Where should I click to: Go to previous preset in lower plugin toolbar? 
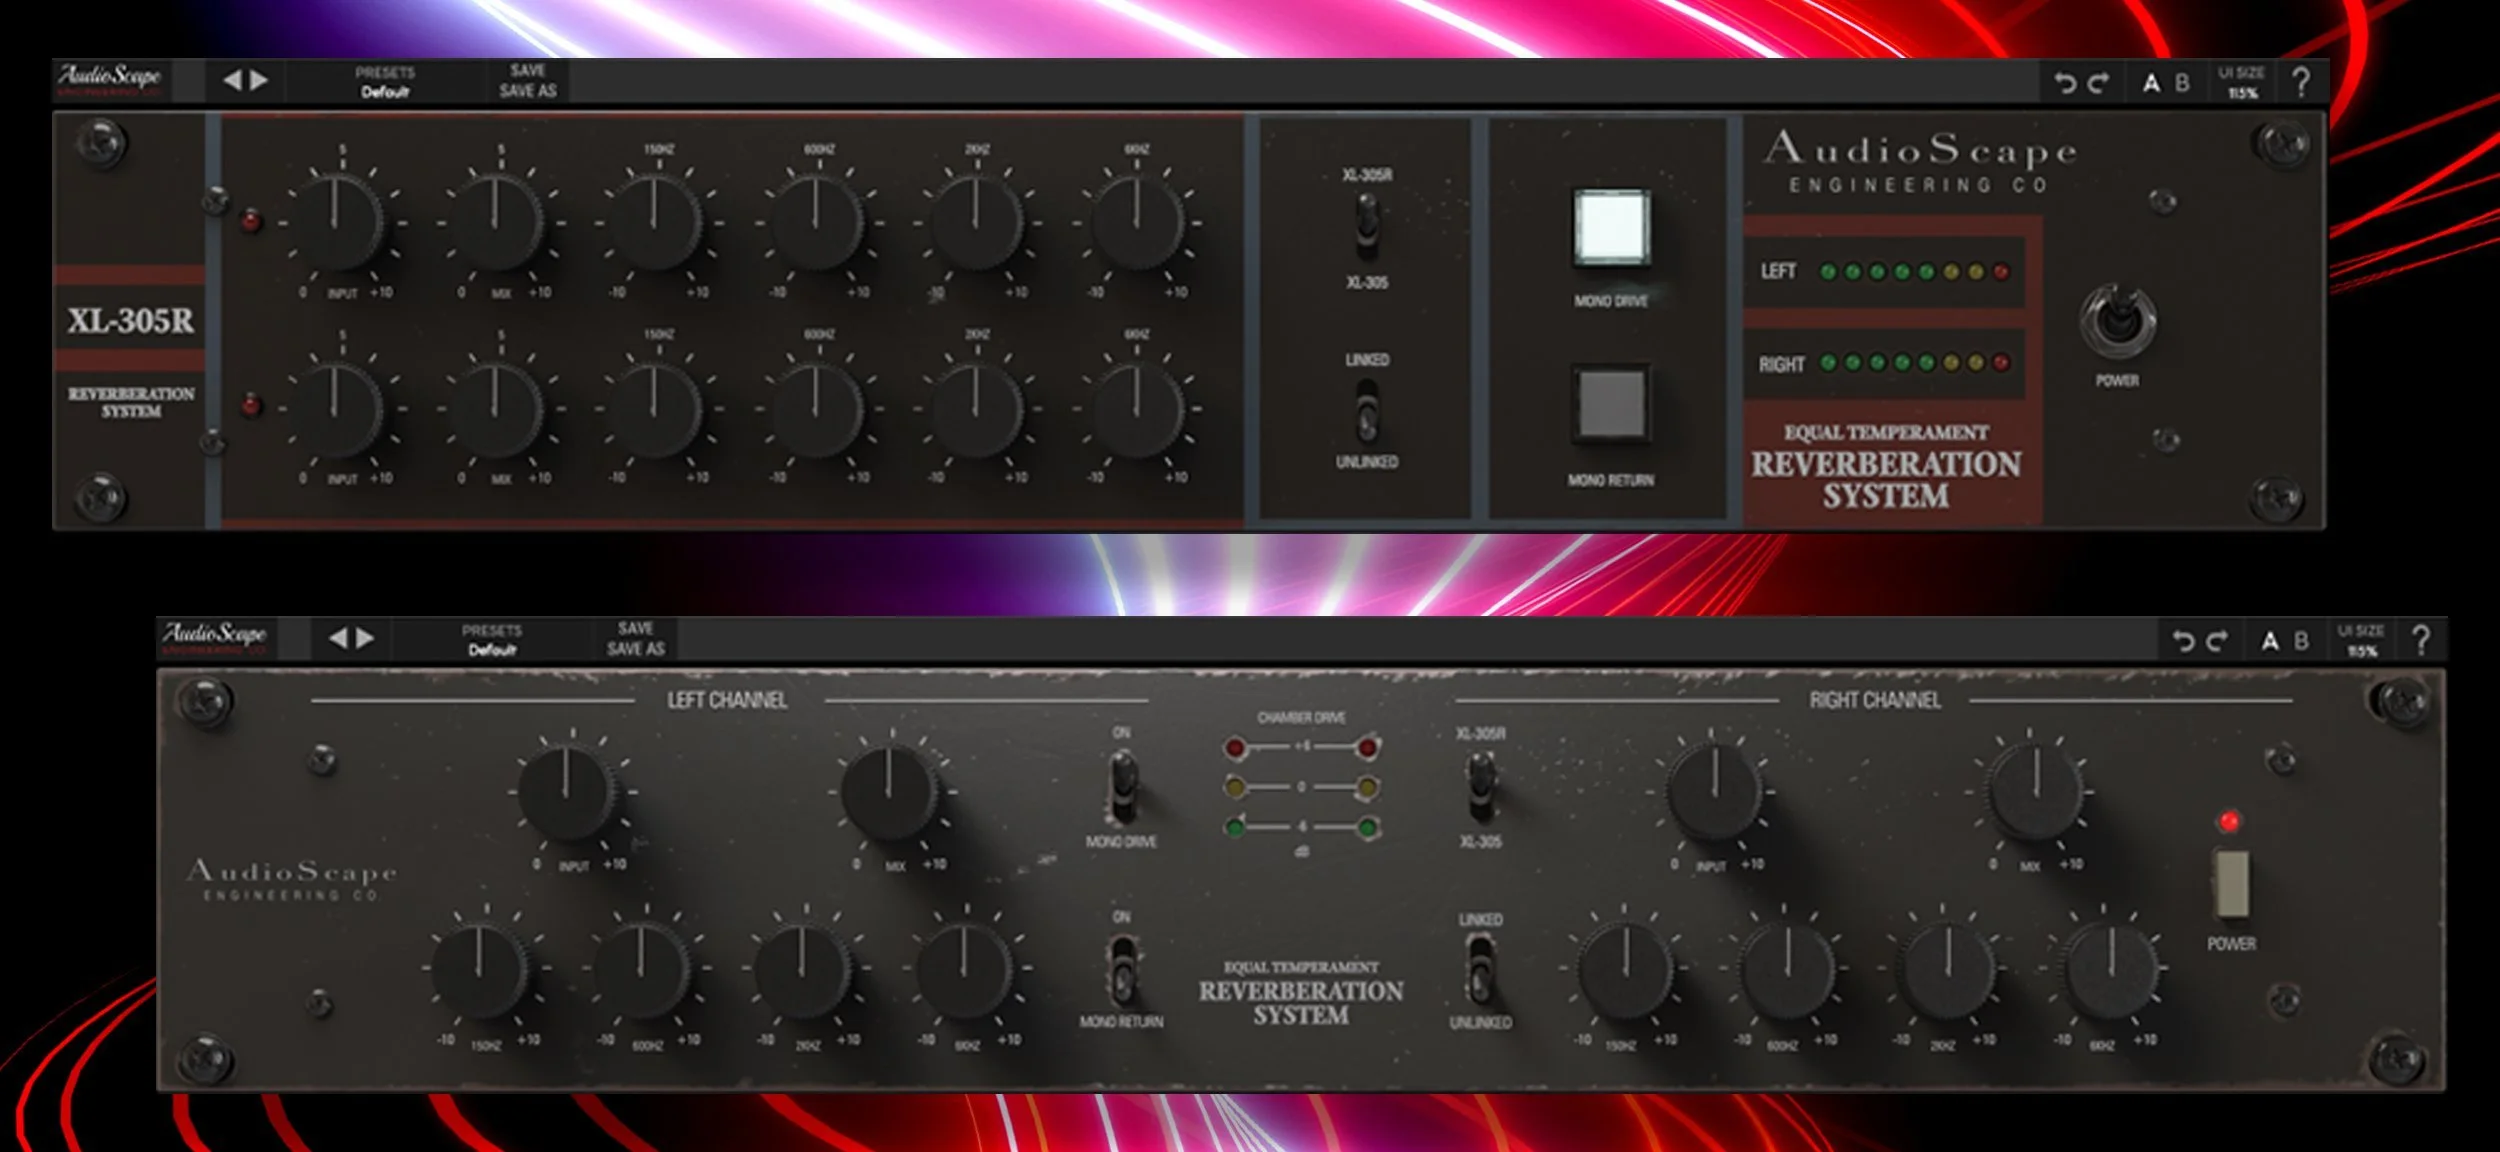(338, 638)
